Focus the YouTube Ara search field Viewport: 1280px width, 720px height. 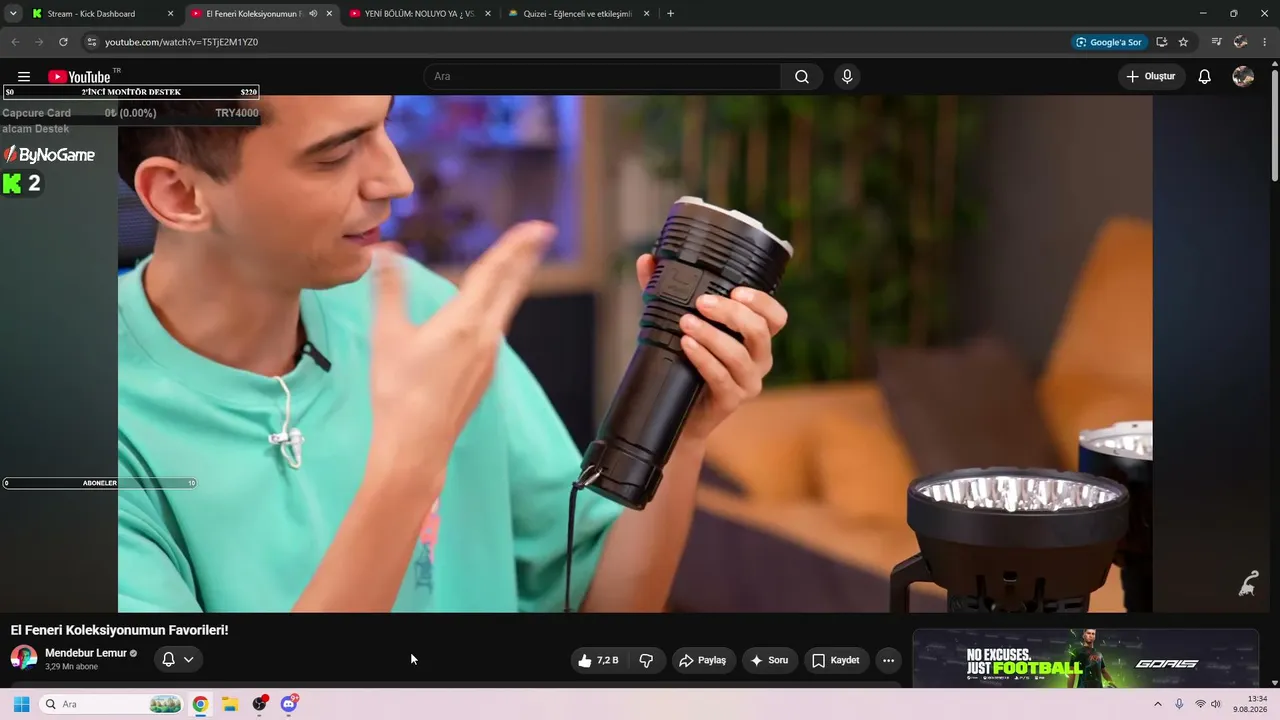coord(603,77)
